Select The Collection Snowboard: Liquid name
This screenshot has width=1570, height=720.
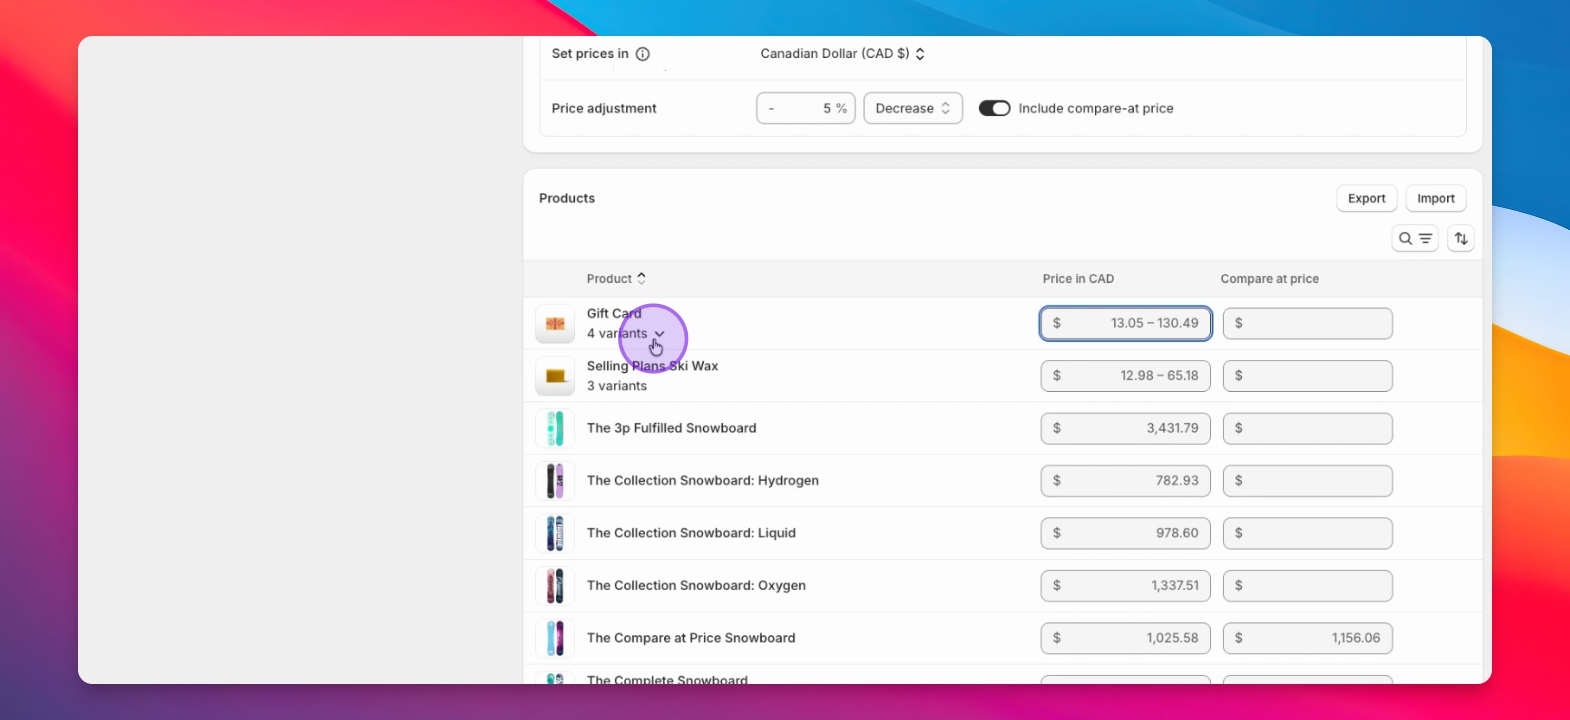(691, 533)
